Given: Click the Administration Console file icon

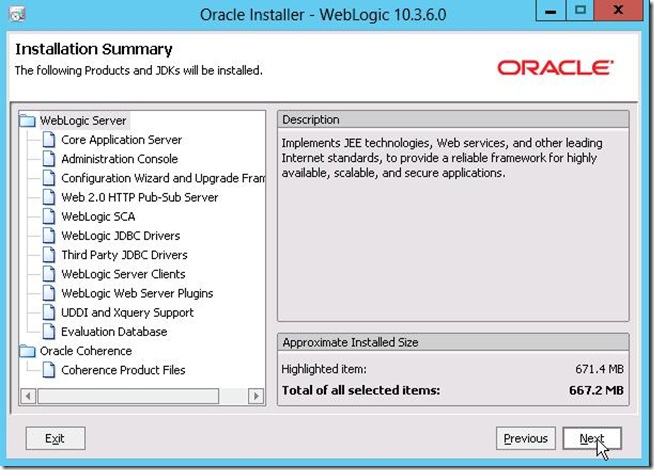Looking at the screenshot, I should tap(49, 159).
